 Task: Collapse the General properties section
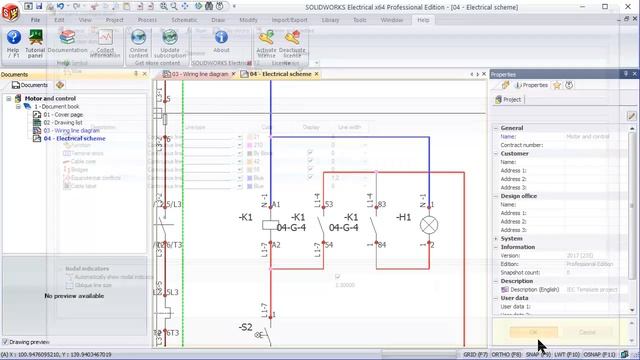click(496, 128)
